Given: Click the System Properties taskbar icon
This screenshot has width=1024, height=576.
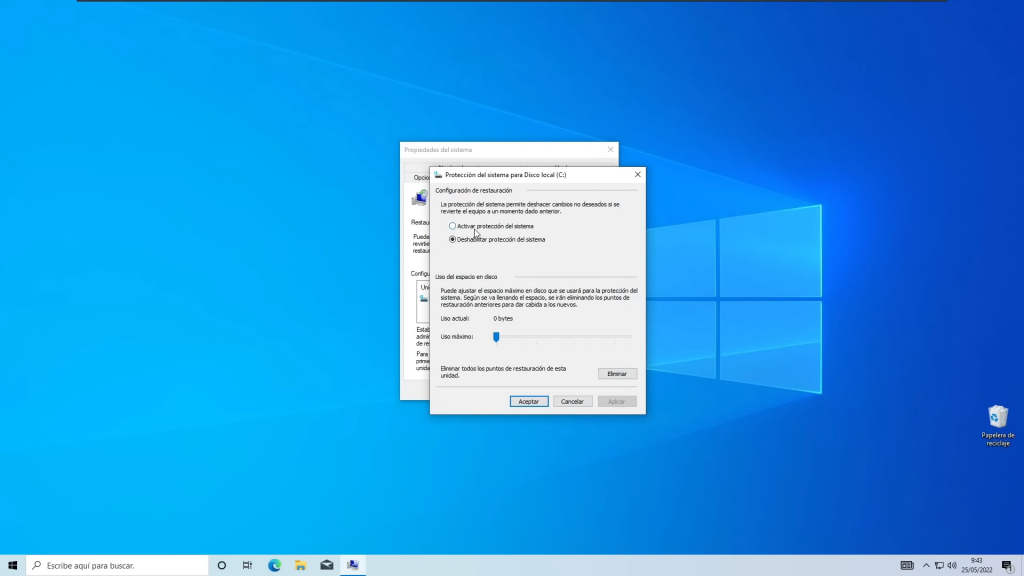Looking at the screenshot, I should (x=353, y=565).
